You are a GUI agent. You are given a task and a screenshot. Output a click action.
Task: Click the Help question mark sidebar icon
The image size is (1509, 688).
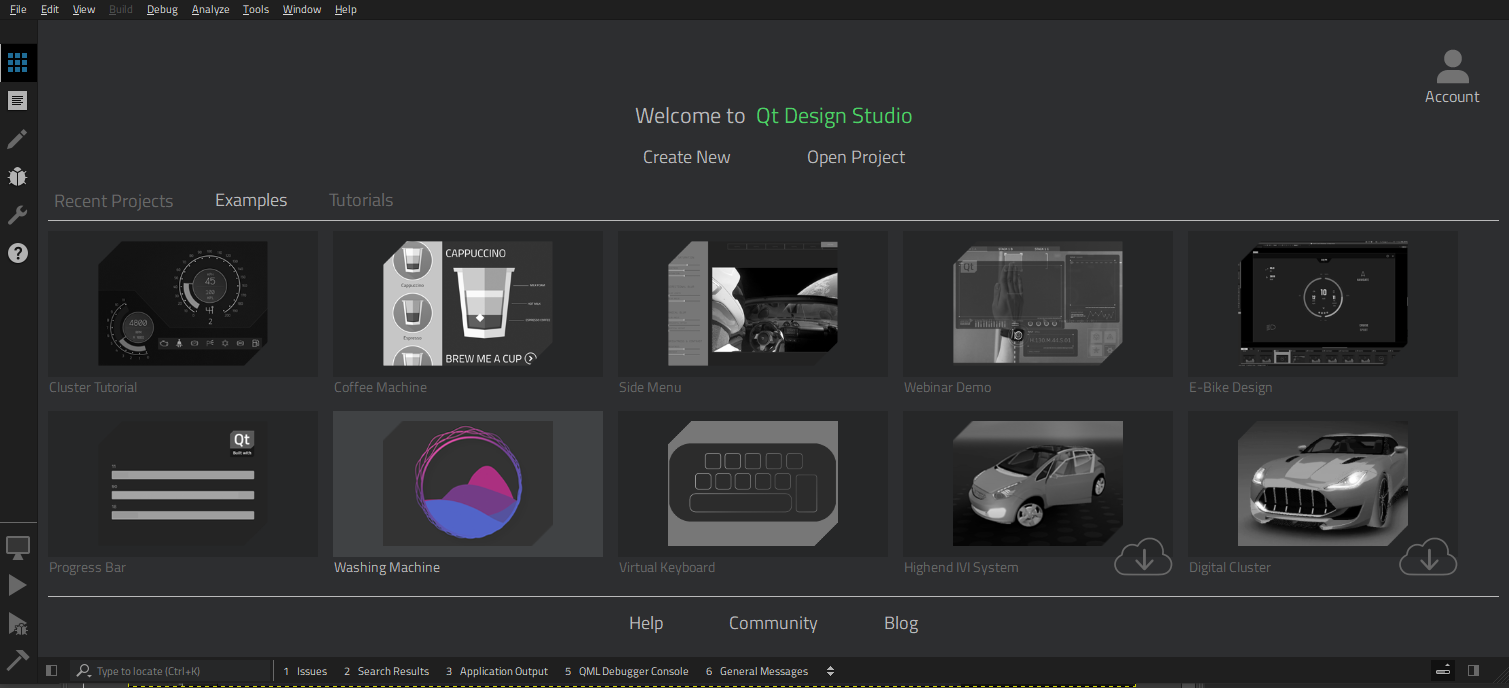coord(17,253)
